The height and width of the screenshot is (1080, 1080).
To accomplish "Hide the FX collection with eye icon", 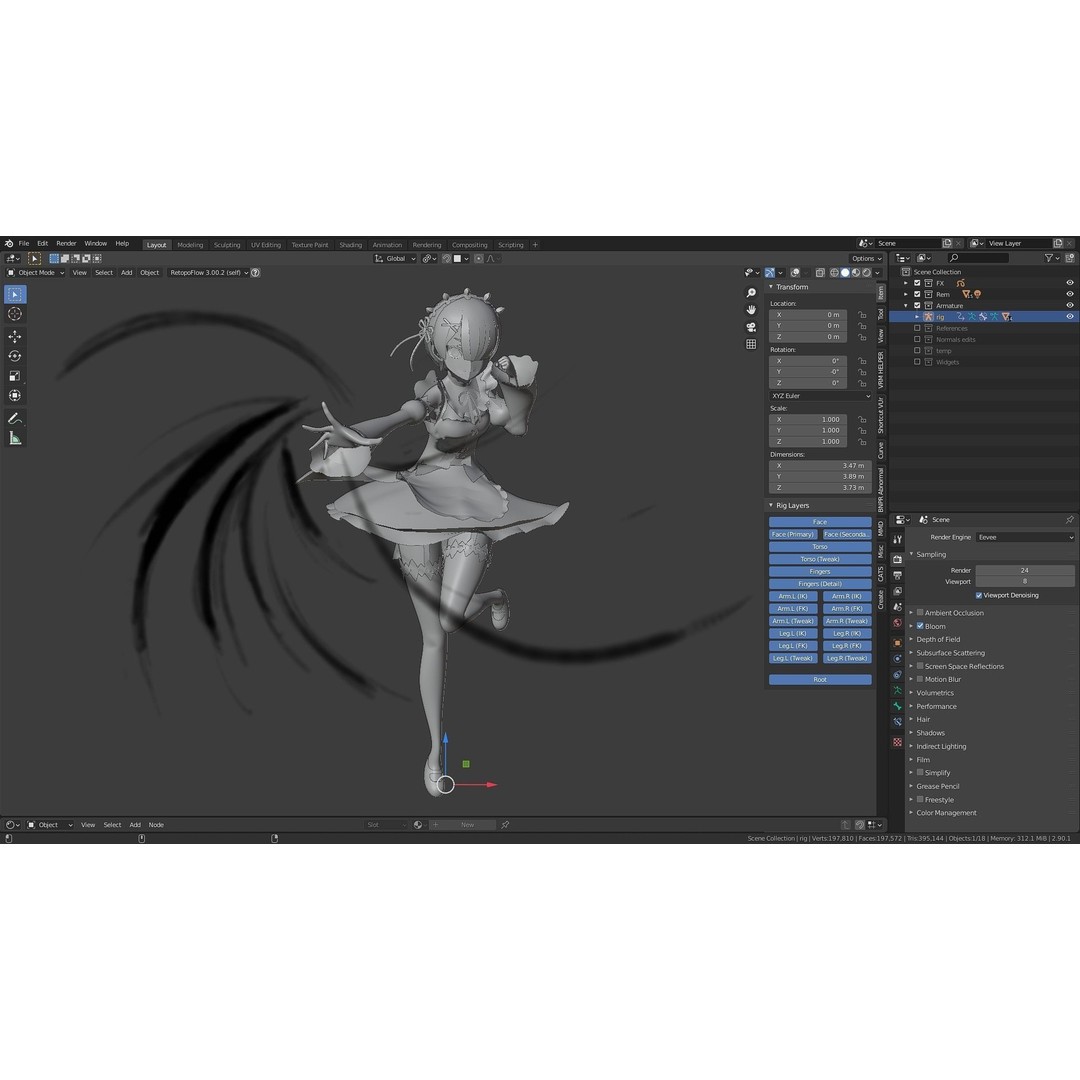I will tap(1070, 283).
